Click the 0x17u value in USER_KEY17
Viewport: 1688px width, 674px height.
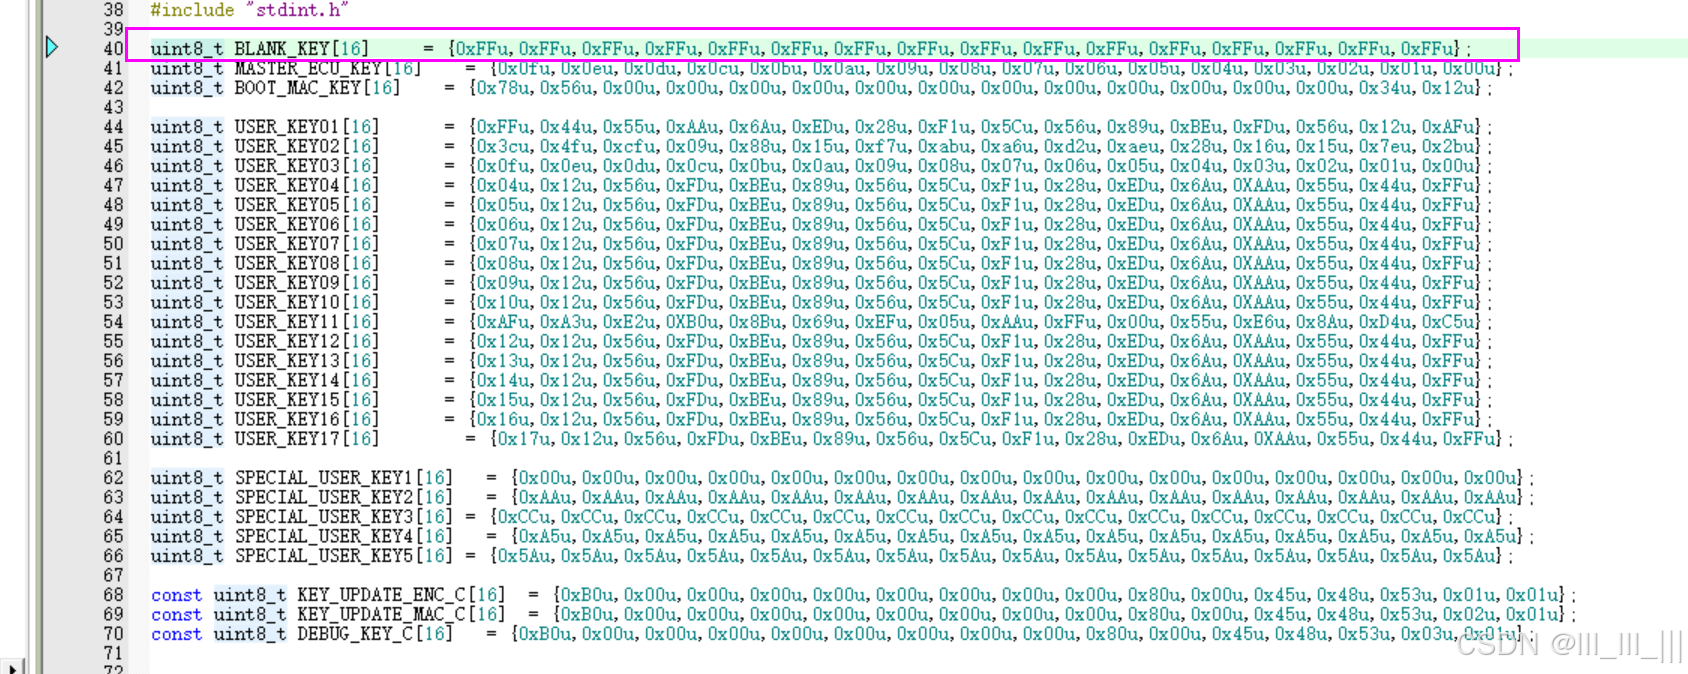(523, 439)
